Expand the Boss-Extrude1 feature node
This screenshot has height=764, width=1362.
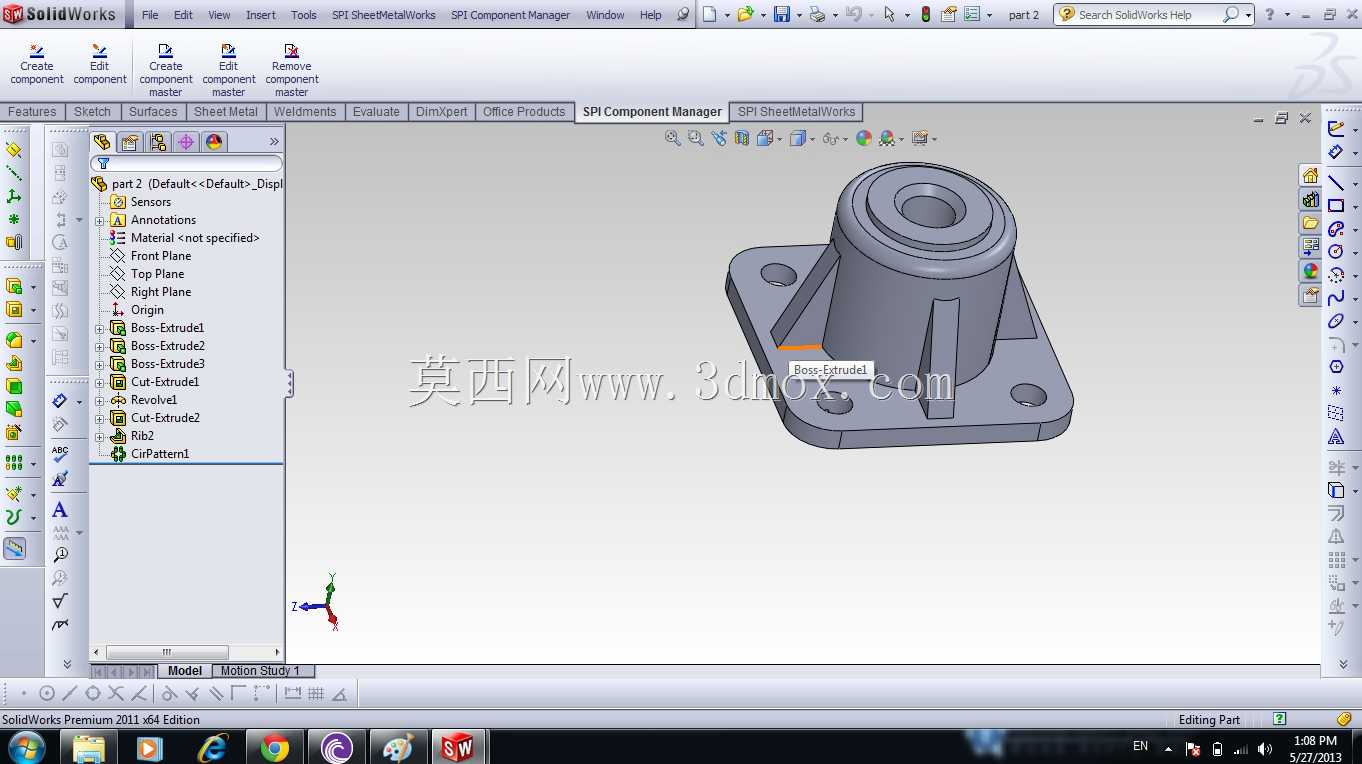(x=100, y=328)
